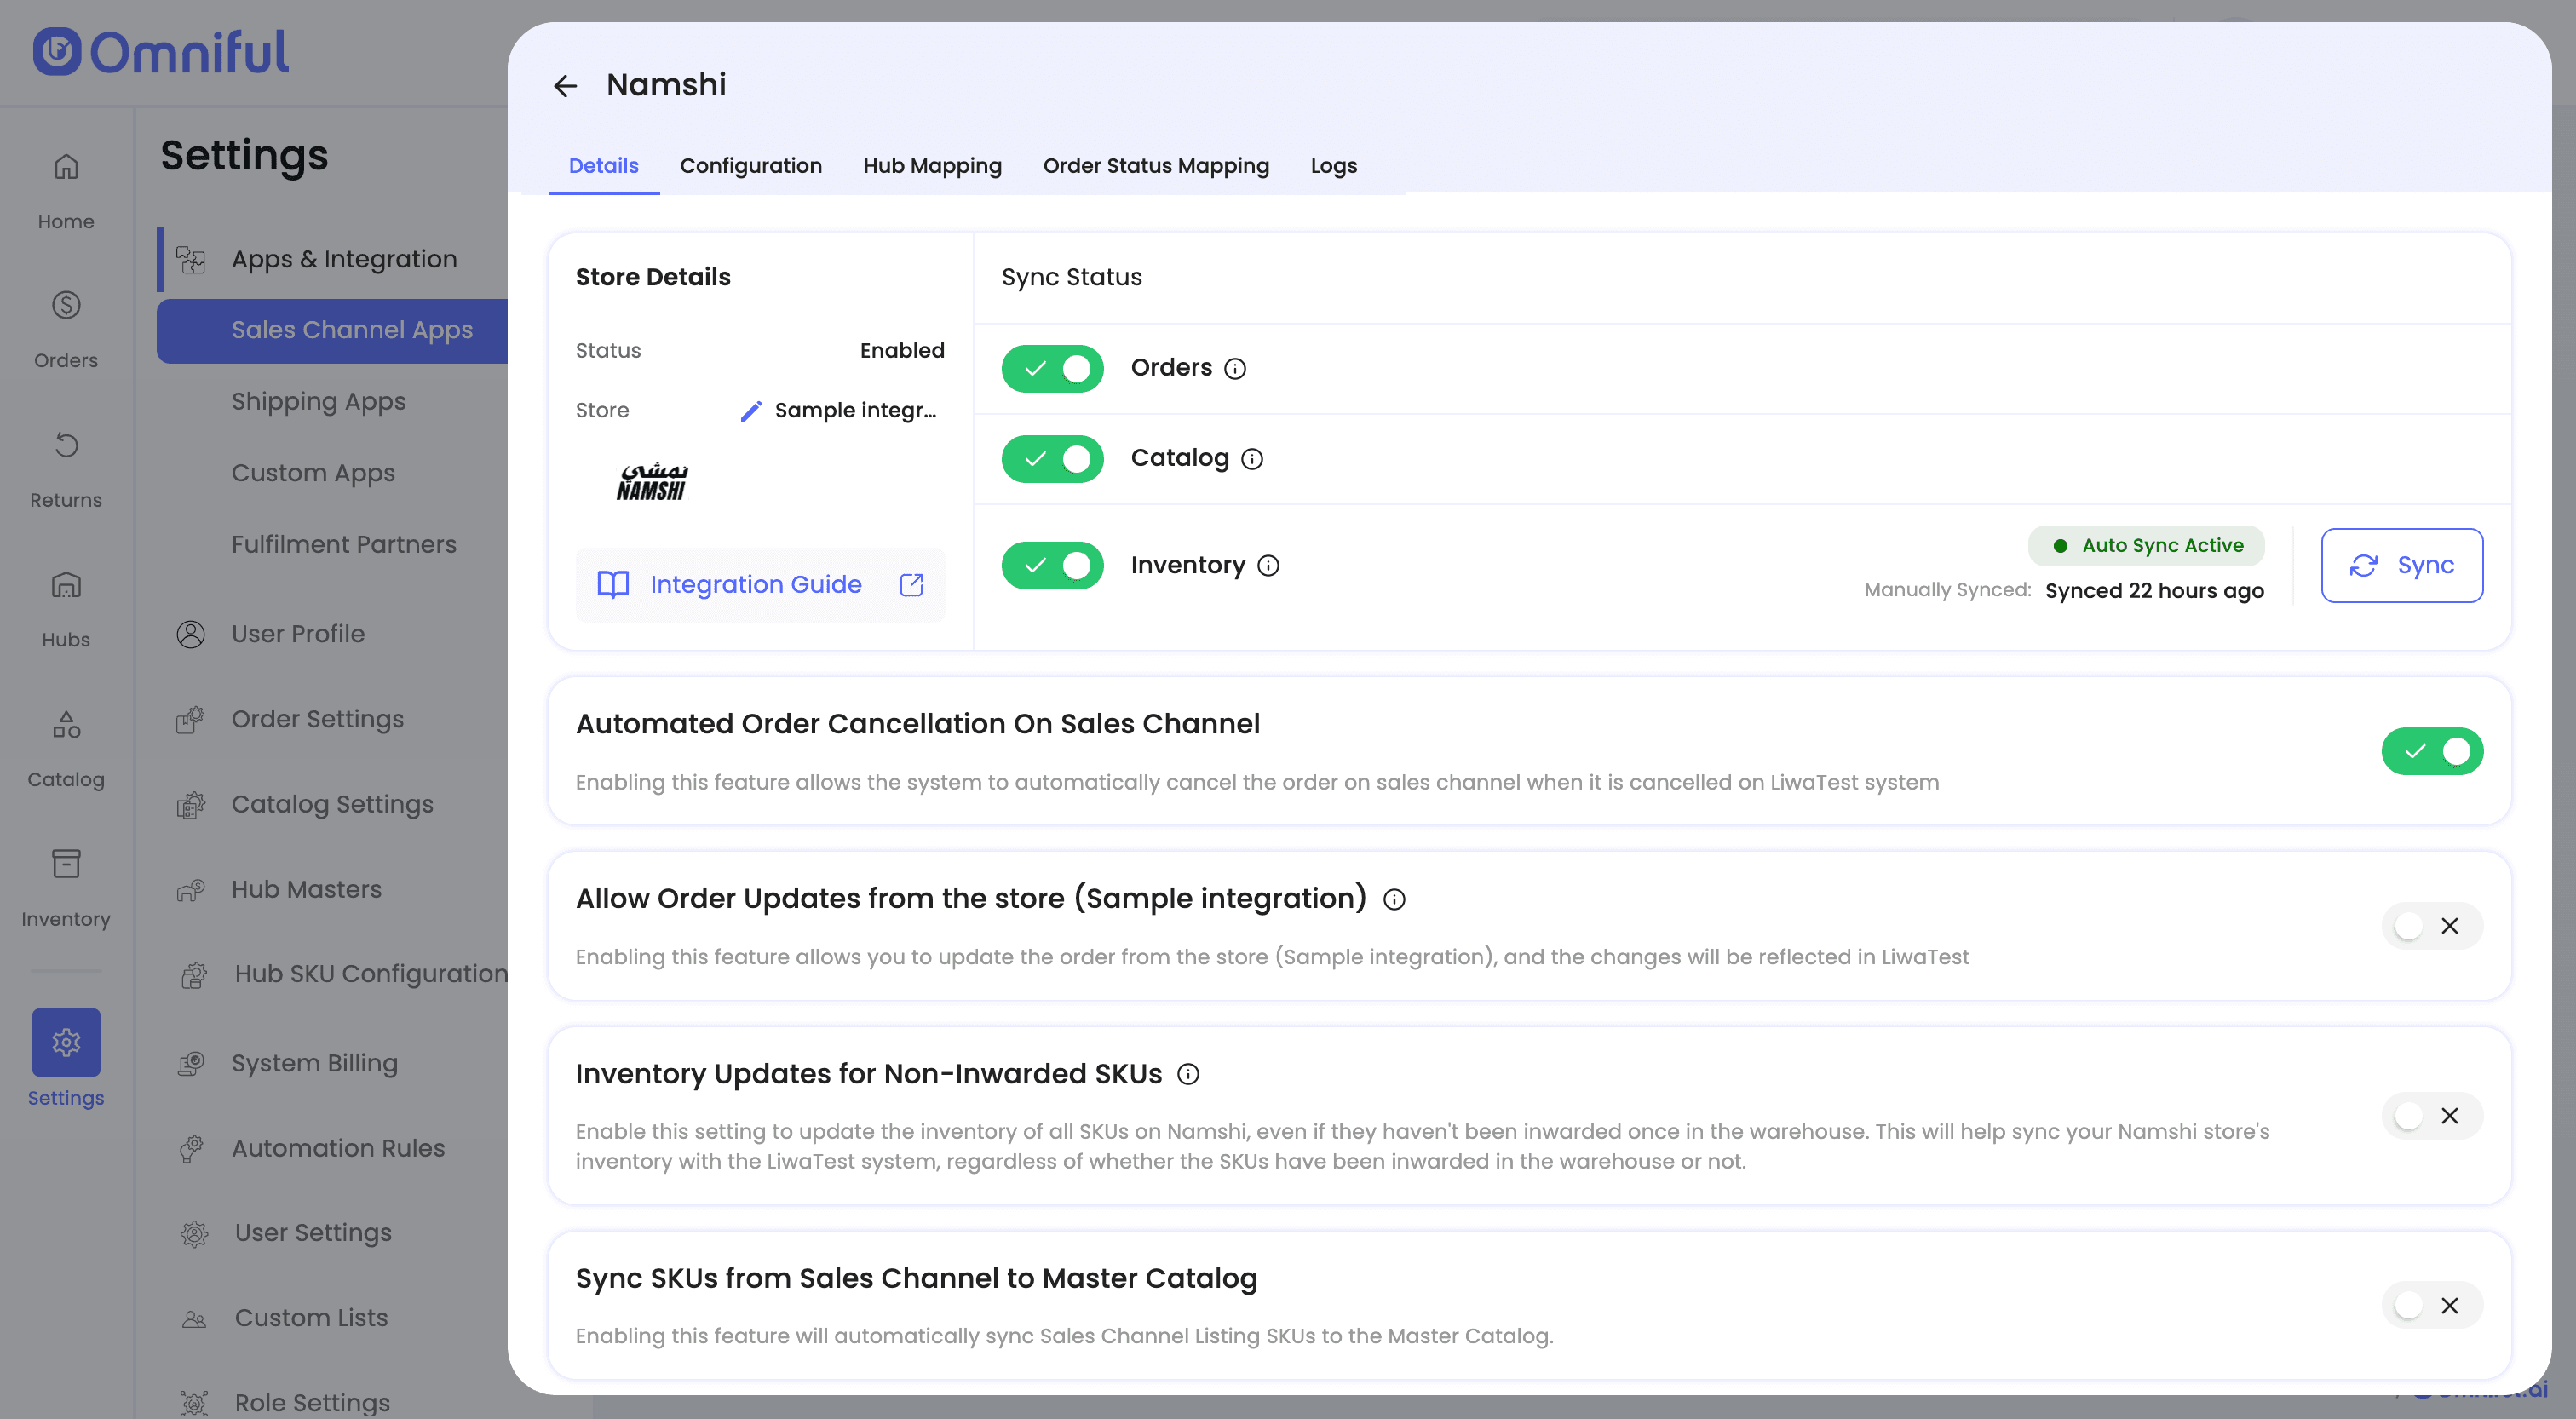The image size is (2576, 1419).
Task: Disable the Catalog sync toggle
Action: click(1052, 459)
